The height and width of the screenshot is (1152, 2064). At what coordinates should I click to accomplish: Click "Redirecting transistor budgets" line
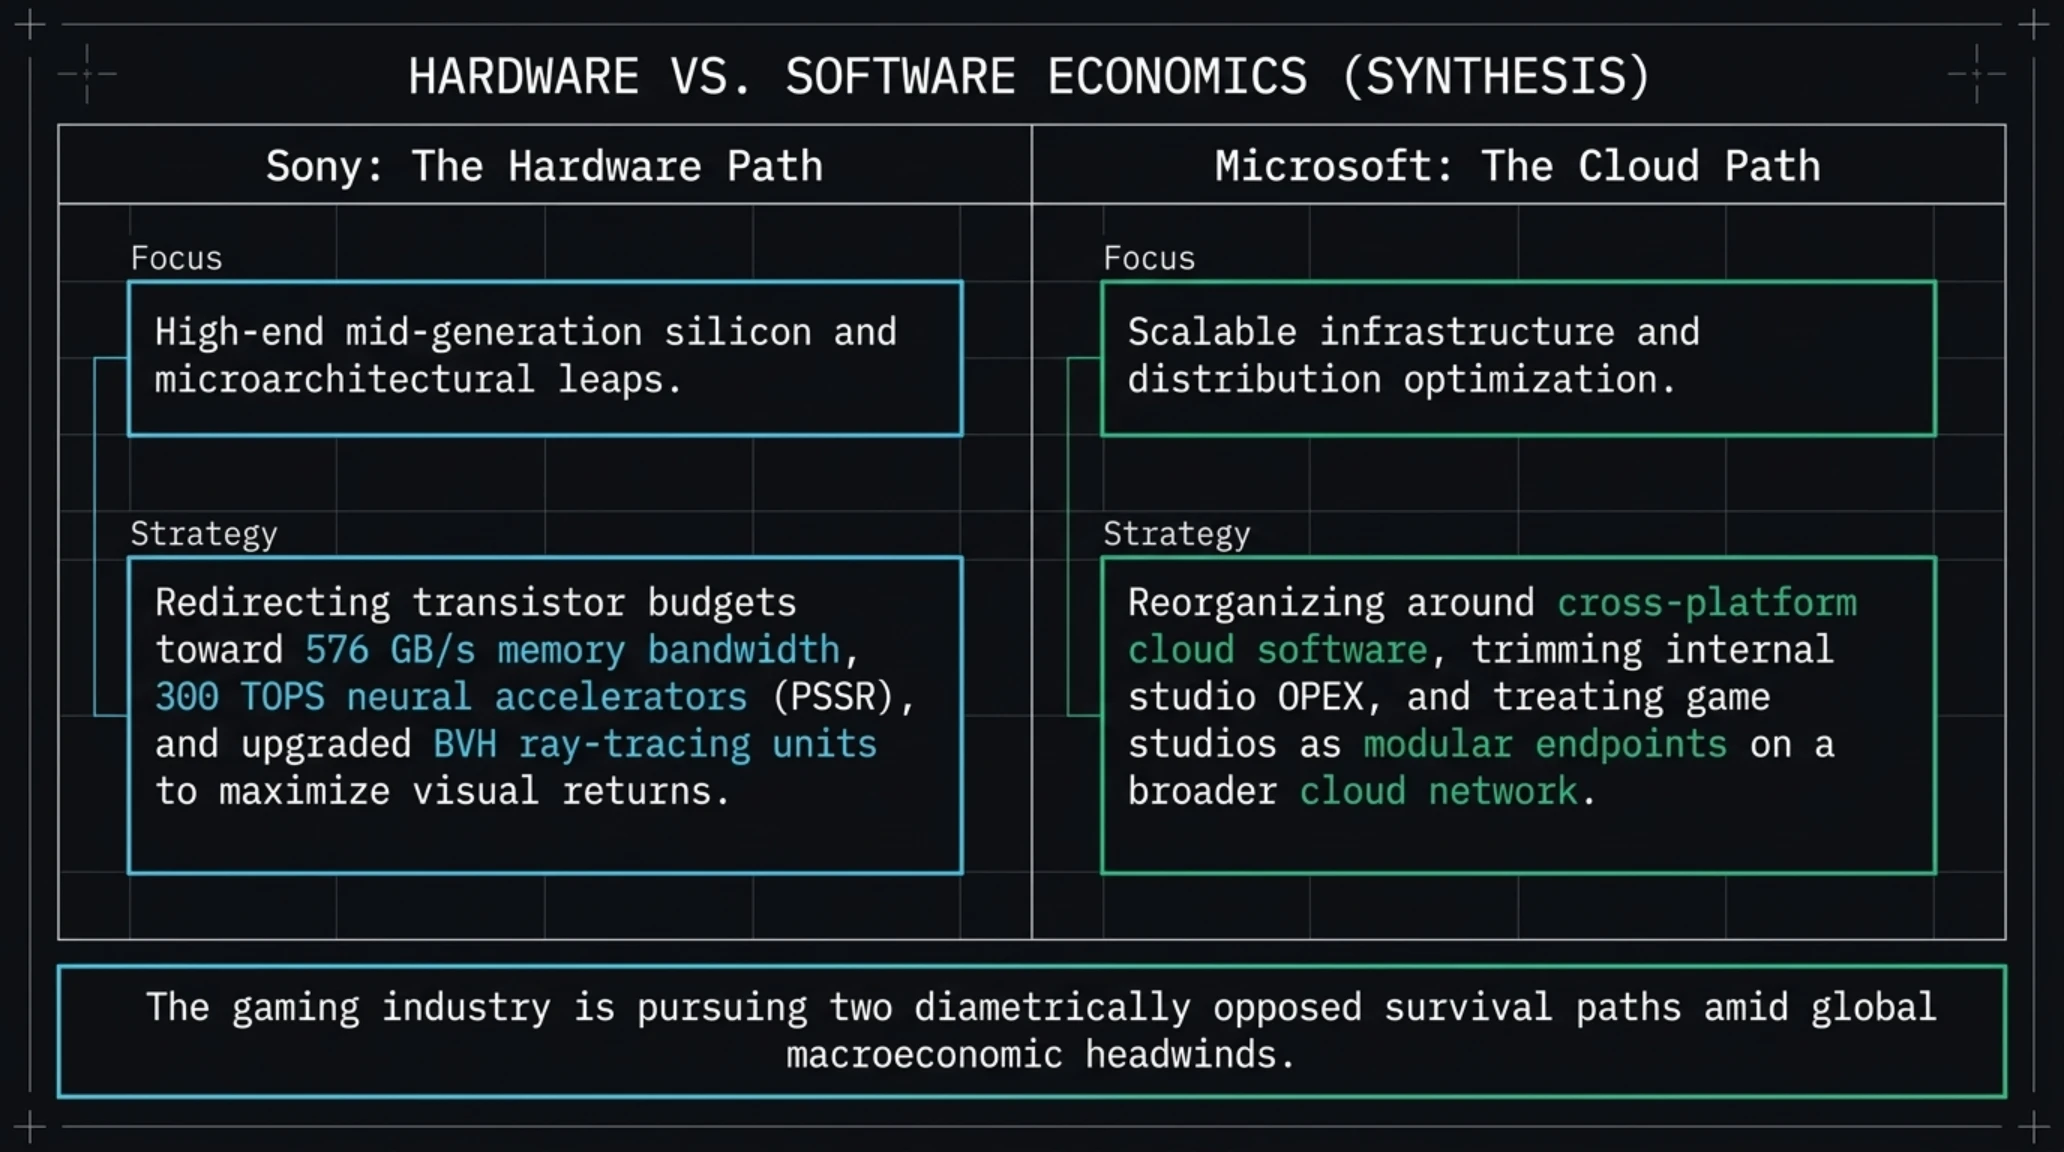475,603
